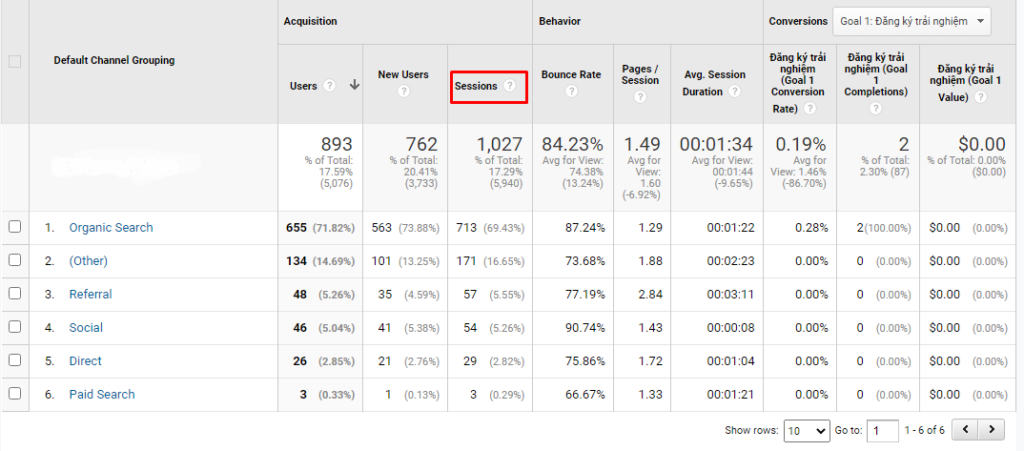Click the help icon under Pages / Session
The image size is (1024, 451).
(640, 97)
